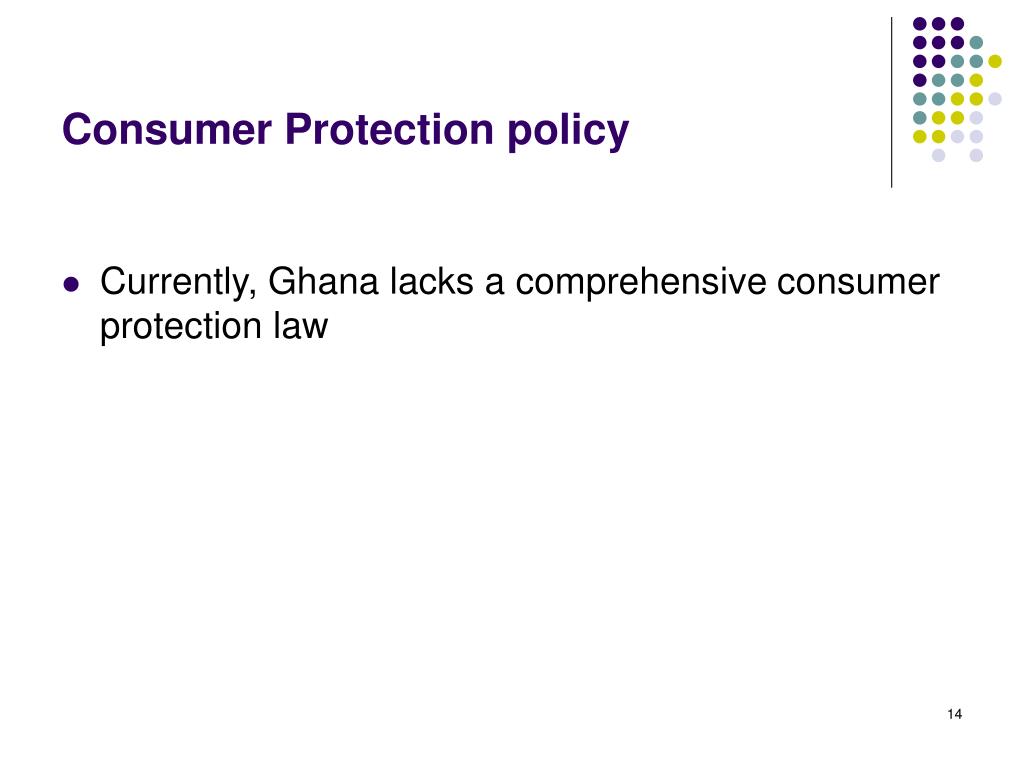
Task: Select the purple bullet point marker
Action: (71, 285)
